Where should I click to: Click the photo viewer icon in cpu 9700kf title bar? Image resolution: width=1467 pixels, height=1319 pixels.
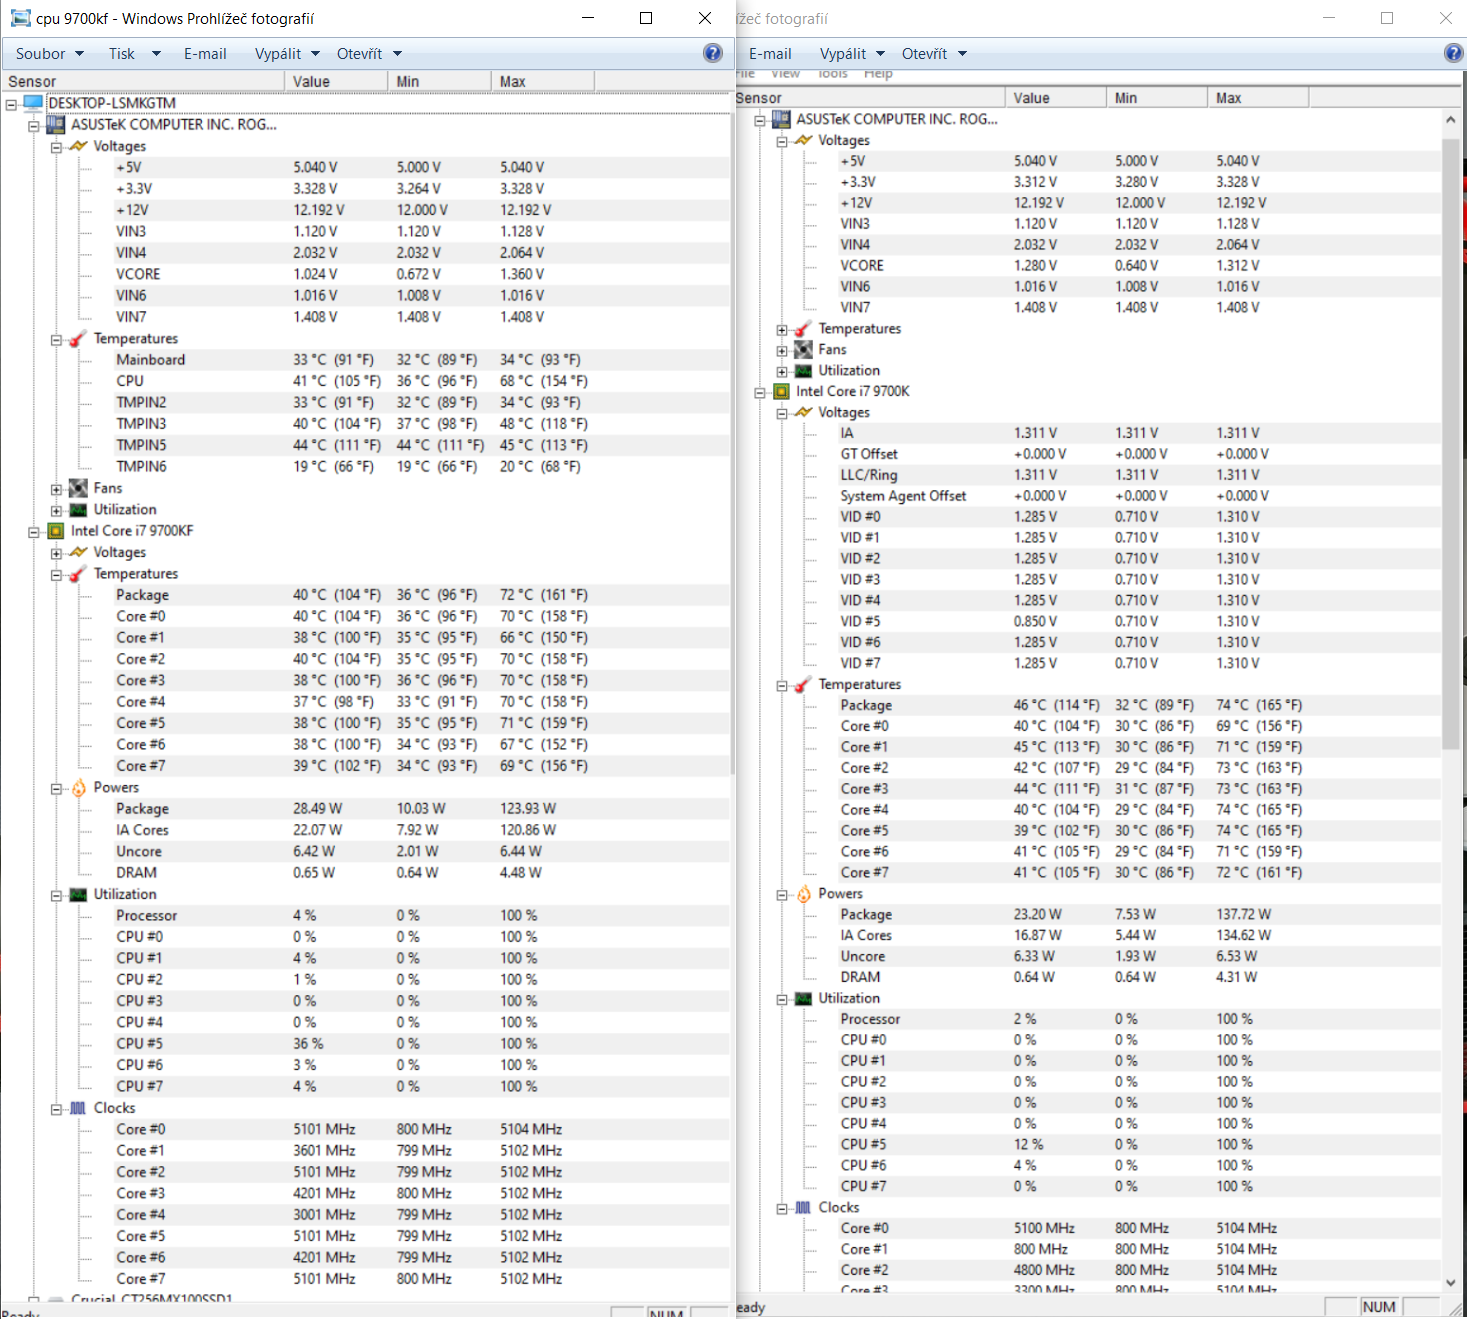[x=20, y=18]
